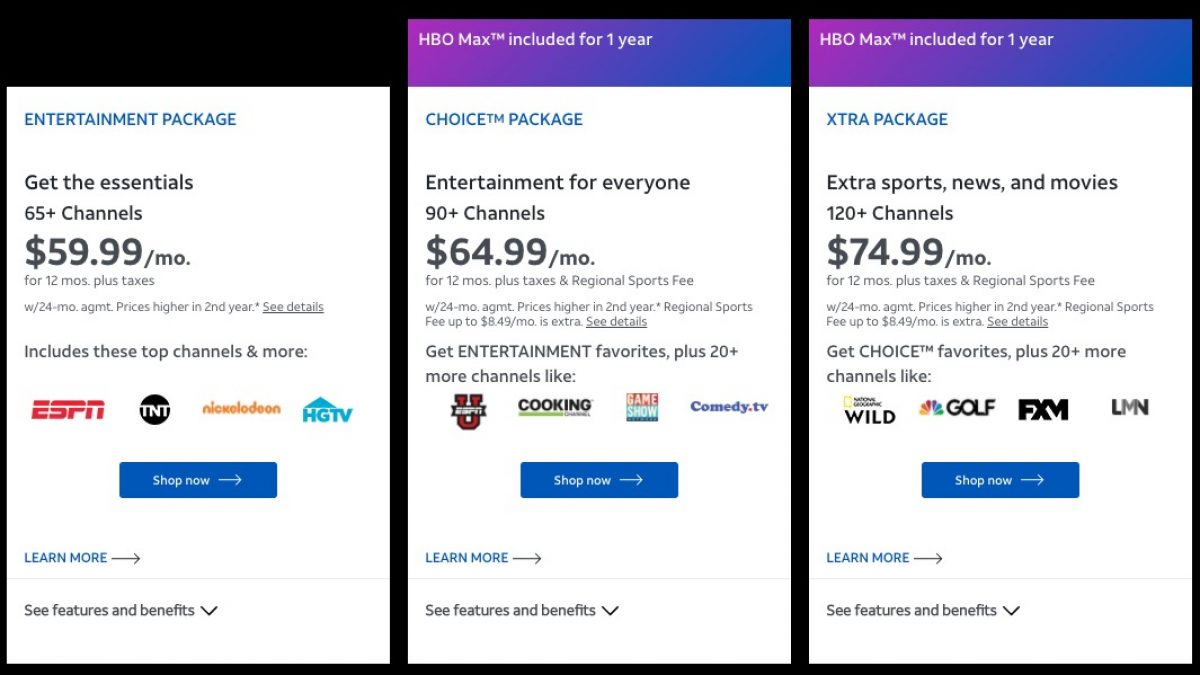Click the HGTV channel logo
Image resolution: width=1200 pixels, height=675 pixels.
(x=328, y=409)
